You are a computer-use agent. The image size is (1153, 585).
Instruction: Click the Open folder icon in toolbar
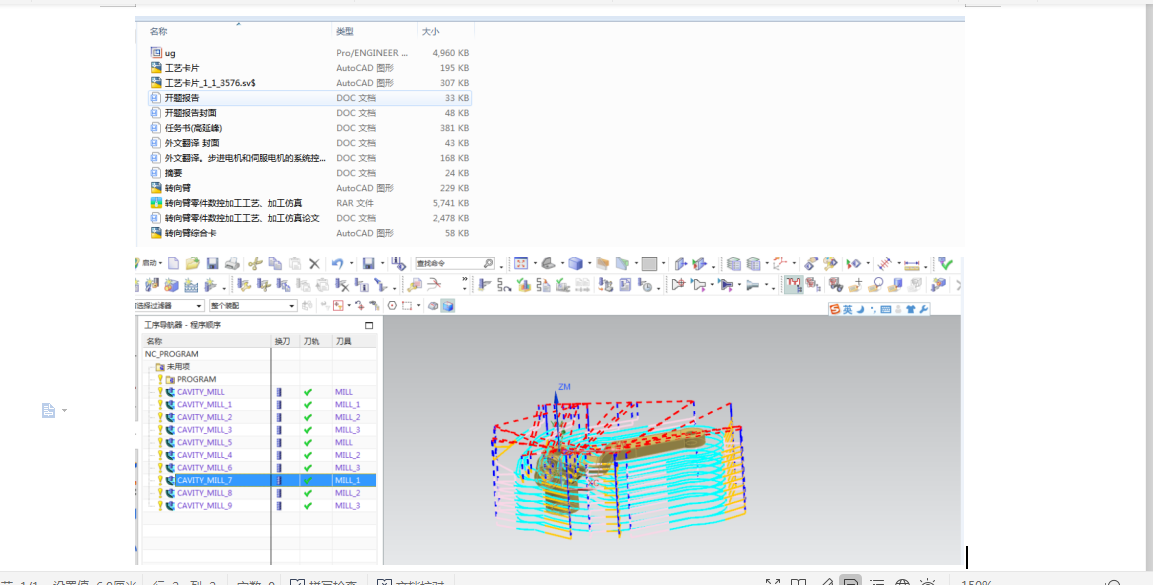[192, 264]
